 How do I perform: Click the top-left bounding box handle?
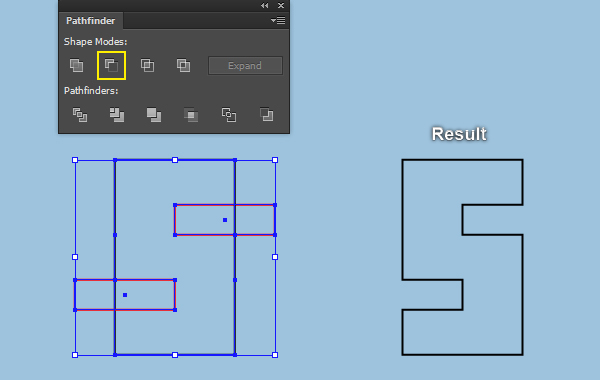point(75,160)
